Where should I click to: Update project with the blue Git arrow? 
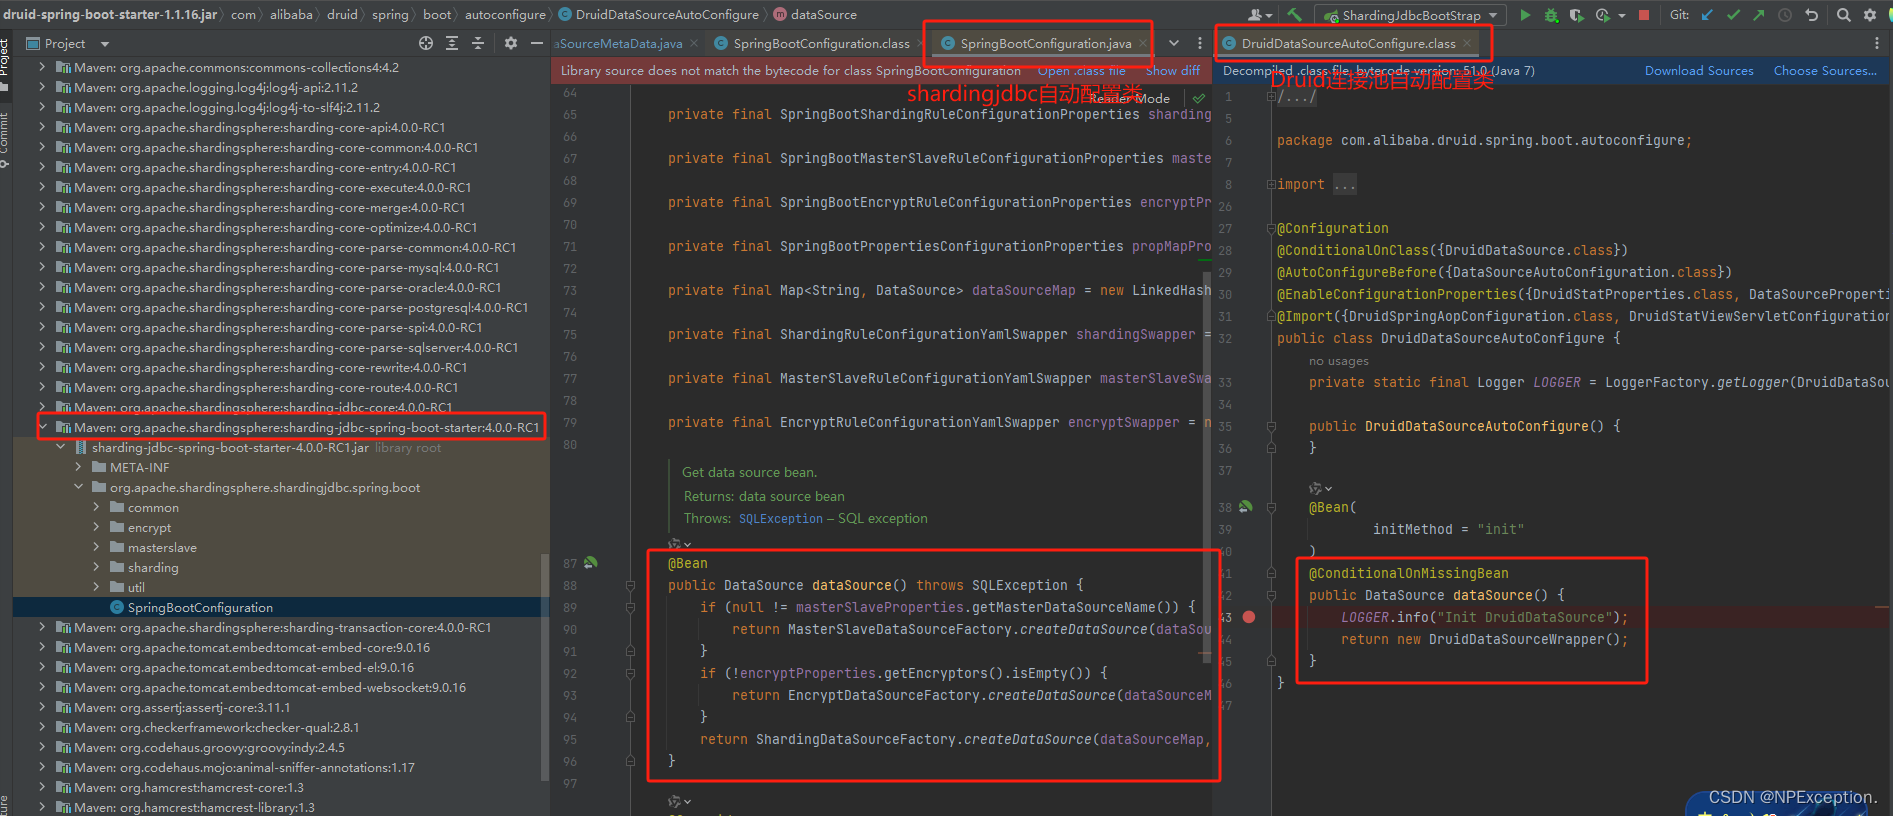click(x=1707, y=15)
